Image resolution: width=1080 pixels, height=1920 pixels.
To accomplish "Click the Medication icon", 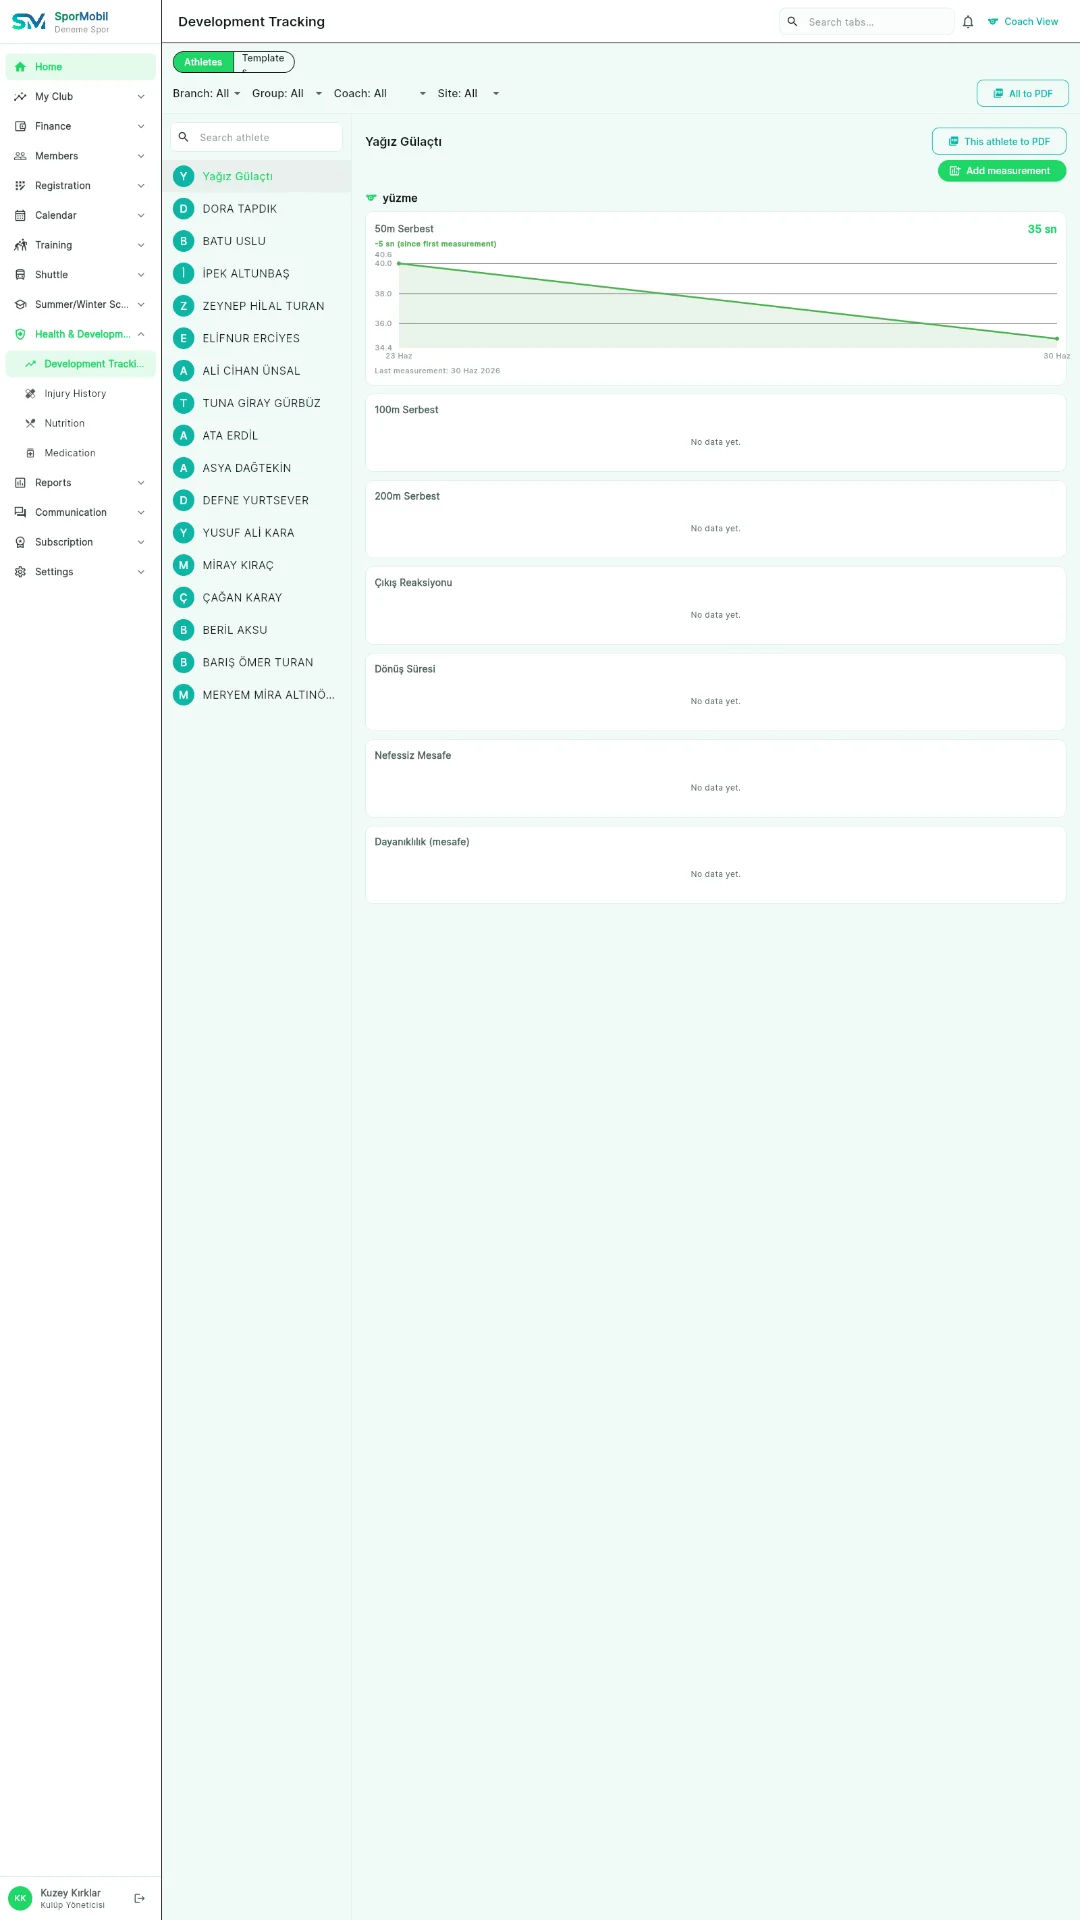I will pyautogui.click(x=30, y=453).
